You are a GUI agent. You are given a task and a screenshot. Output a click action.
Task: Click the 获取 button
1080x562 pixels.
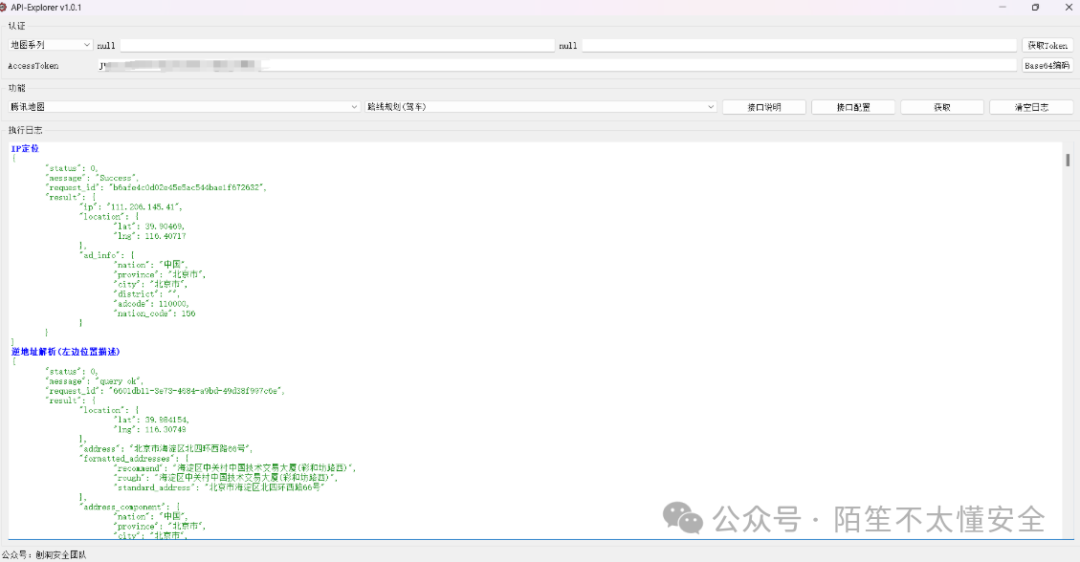point(942,107)
